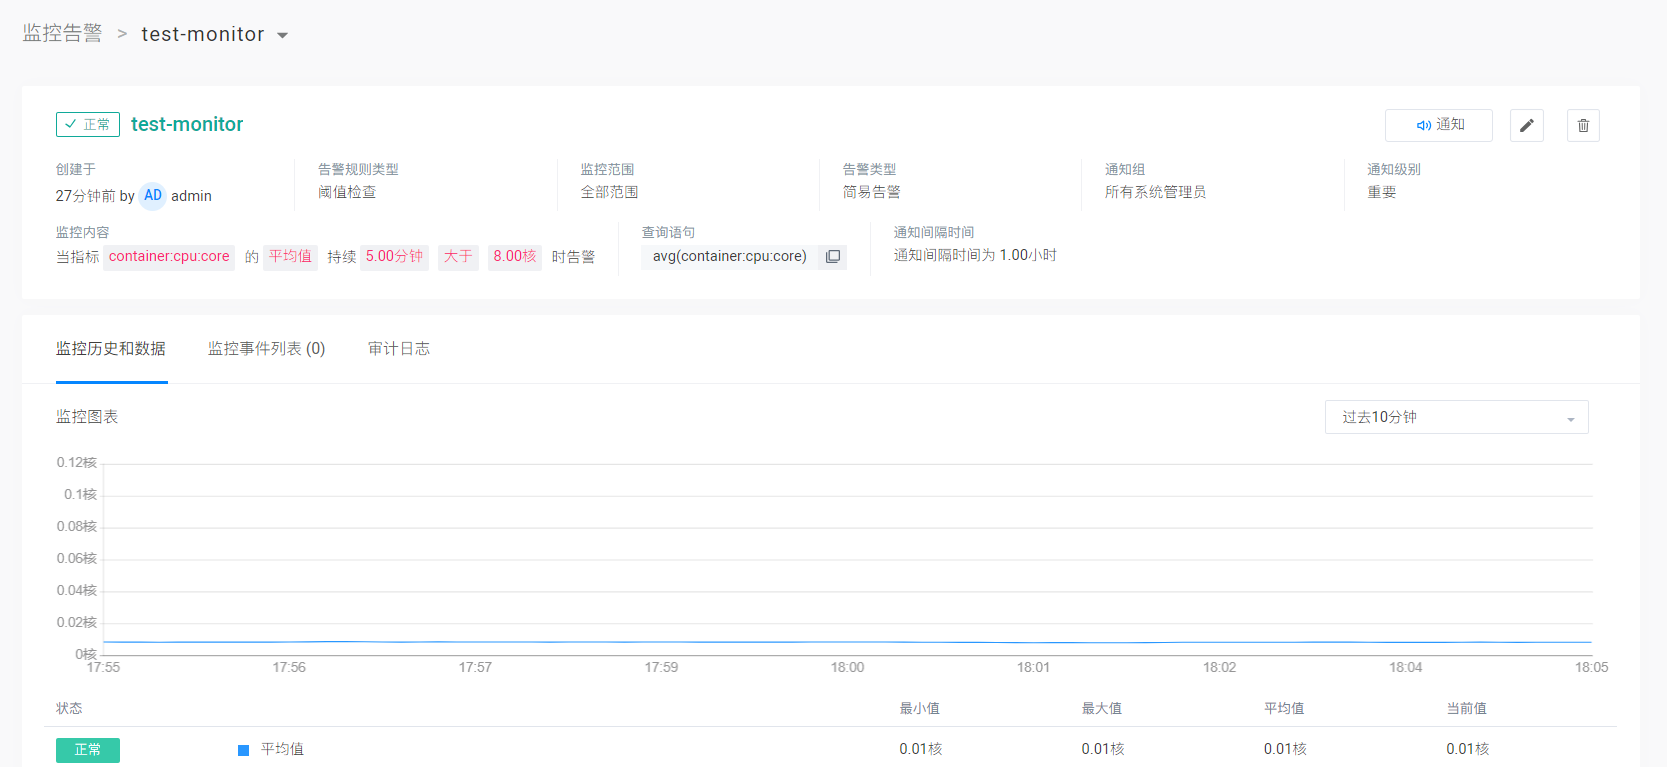Viewport: 1667px width, 767px height.
Task: Click the 通知 notification button
Action: pos(1438,125)
